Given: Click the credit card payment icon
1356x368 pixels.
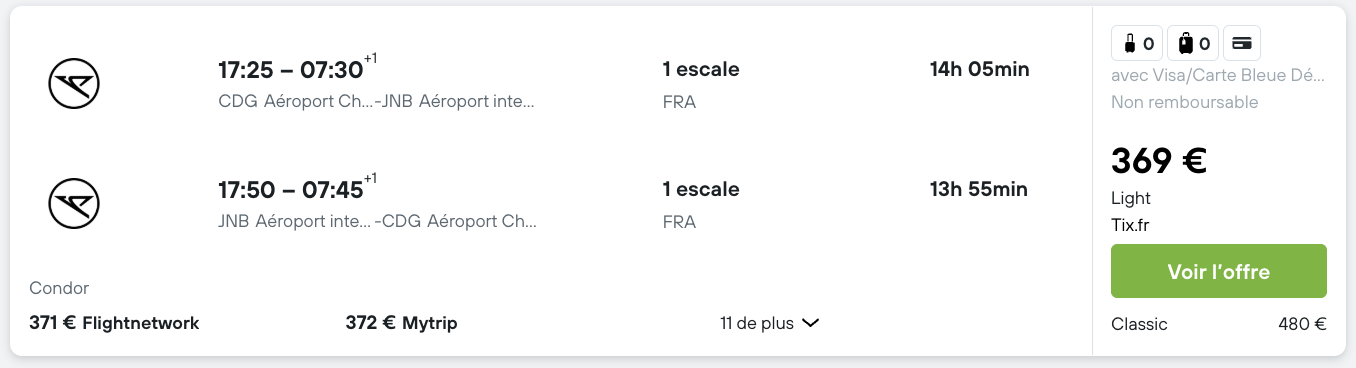Looking at the screenshot, I should [1243, 43].
